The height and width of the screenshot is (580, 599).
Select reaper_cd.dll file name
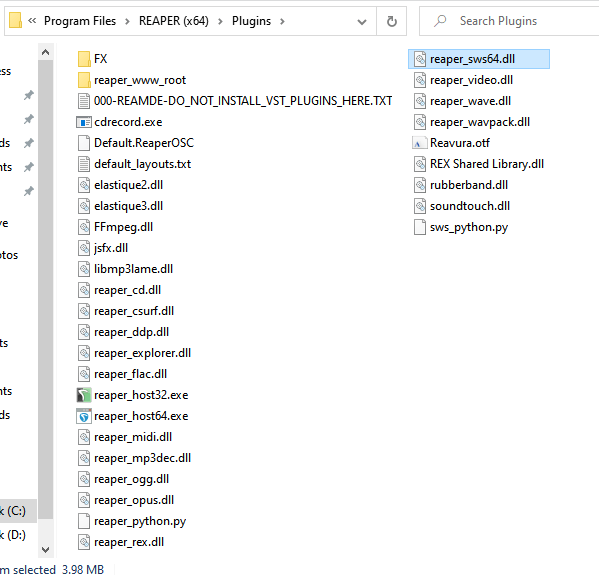point(128,290)
